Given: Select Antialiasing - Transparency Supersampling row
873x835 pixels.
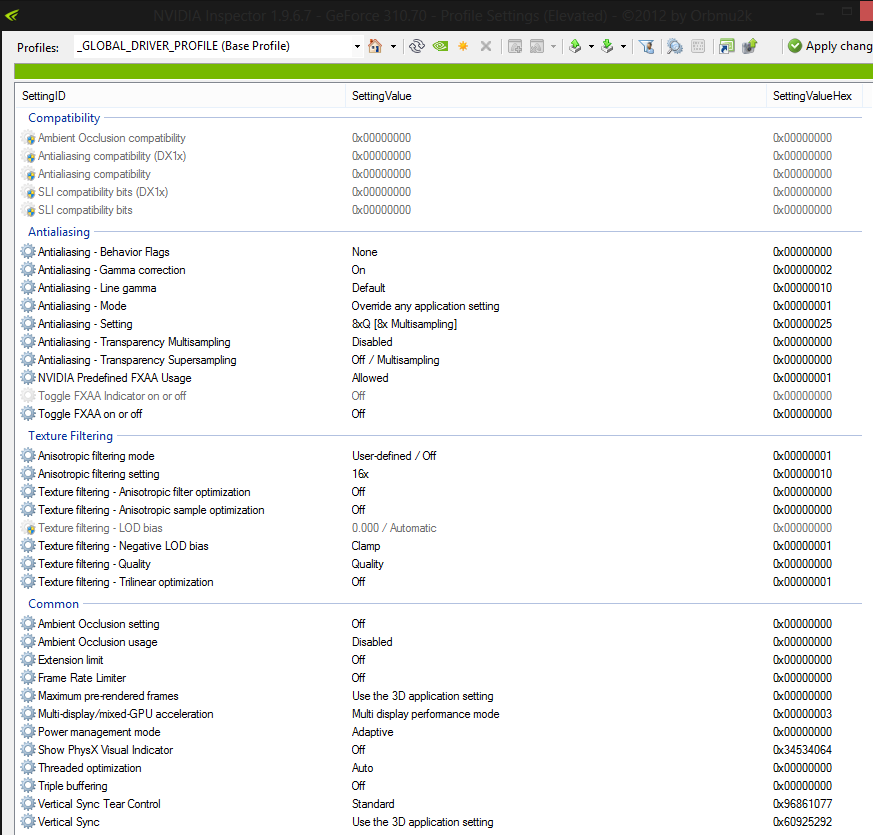Looking at the screenshot, I should [440, 360].
